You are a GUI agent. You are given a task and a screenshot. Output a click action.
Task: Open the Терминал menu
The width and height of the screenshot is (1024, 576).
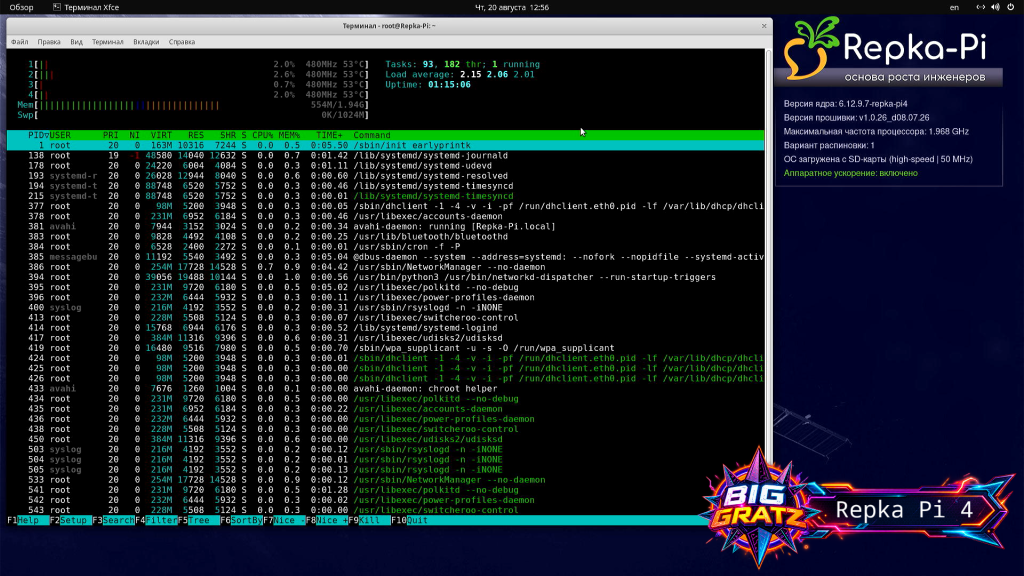pos(108,42)
